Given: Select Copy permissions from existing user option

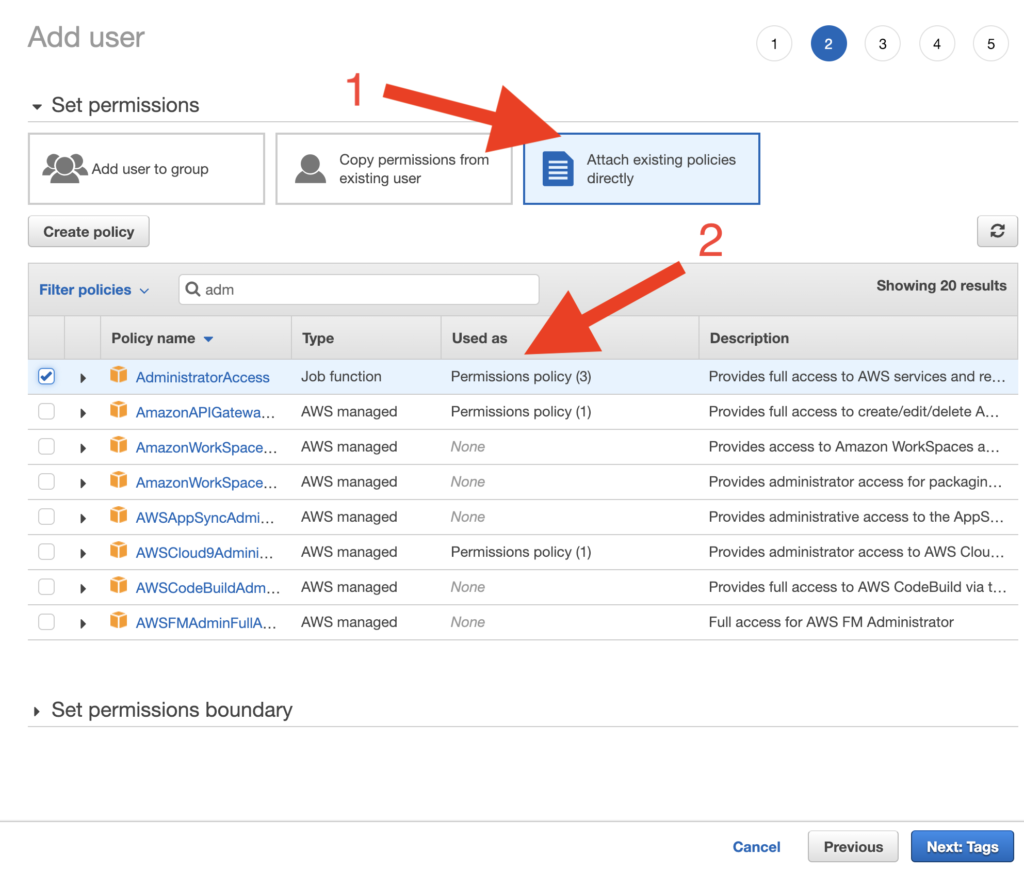Looking at the screenshot, I should (x=394, y=169).
